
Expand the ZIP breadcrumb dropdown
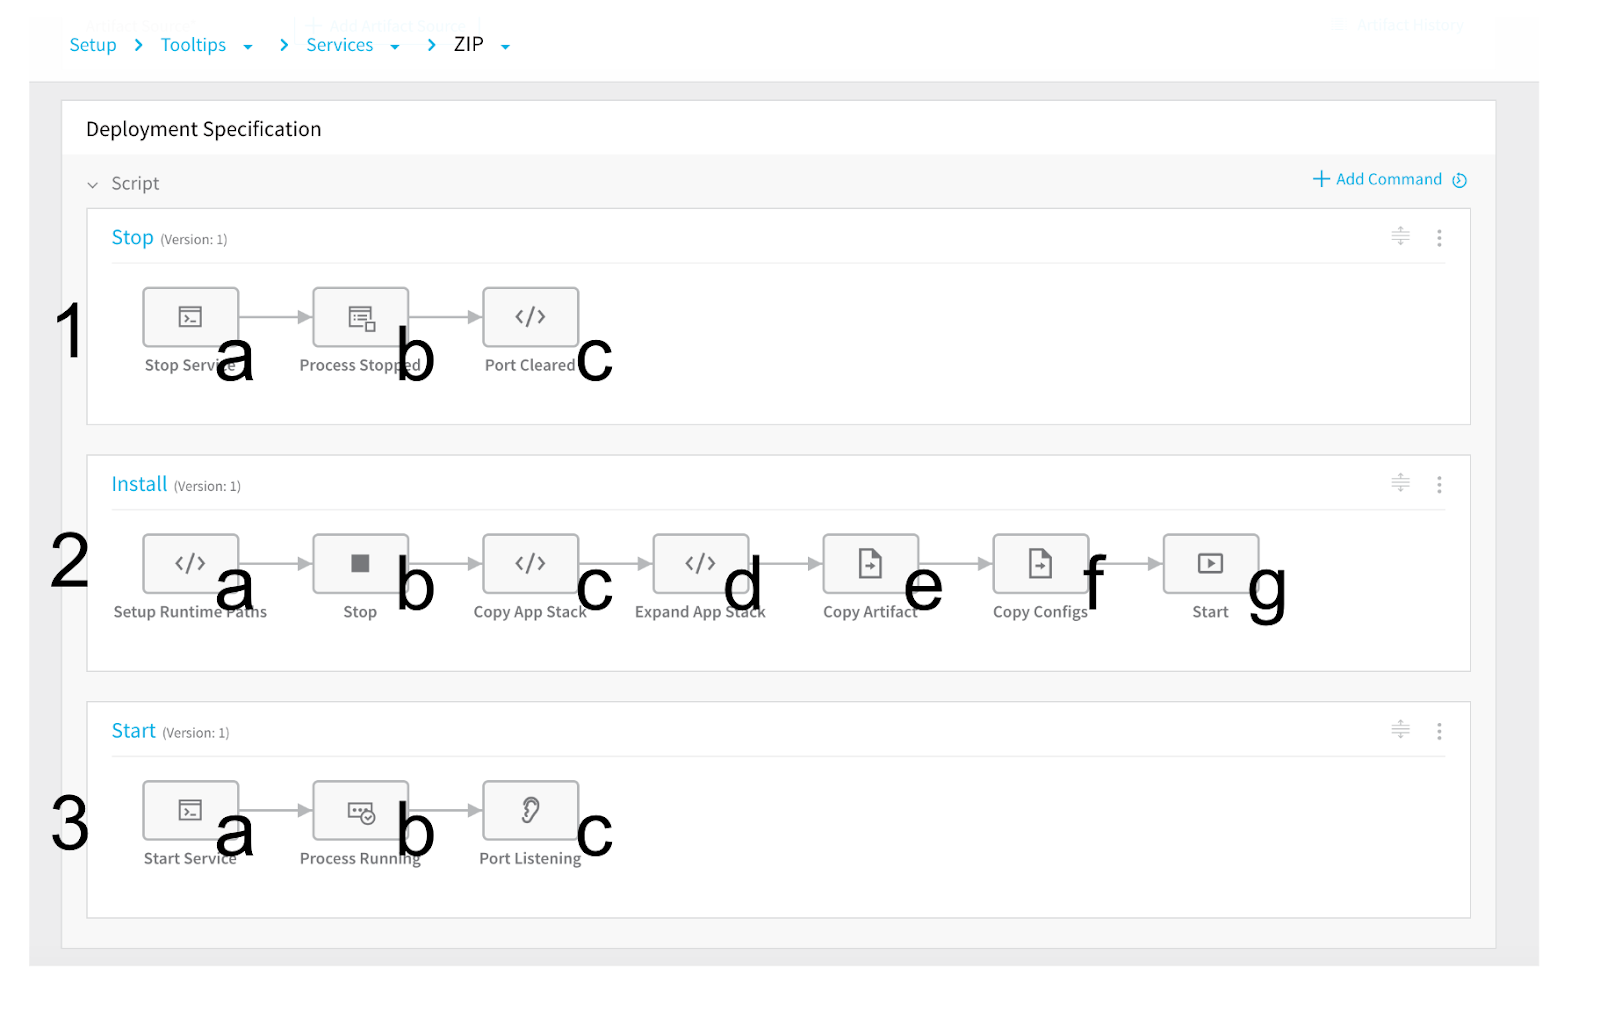click(505, 47)
